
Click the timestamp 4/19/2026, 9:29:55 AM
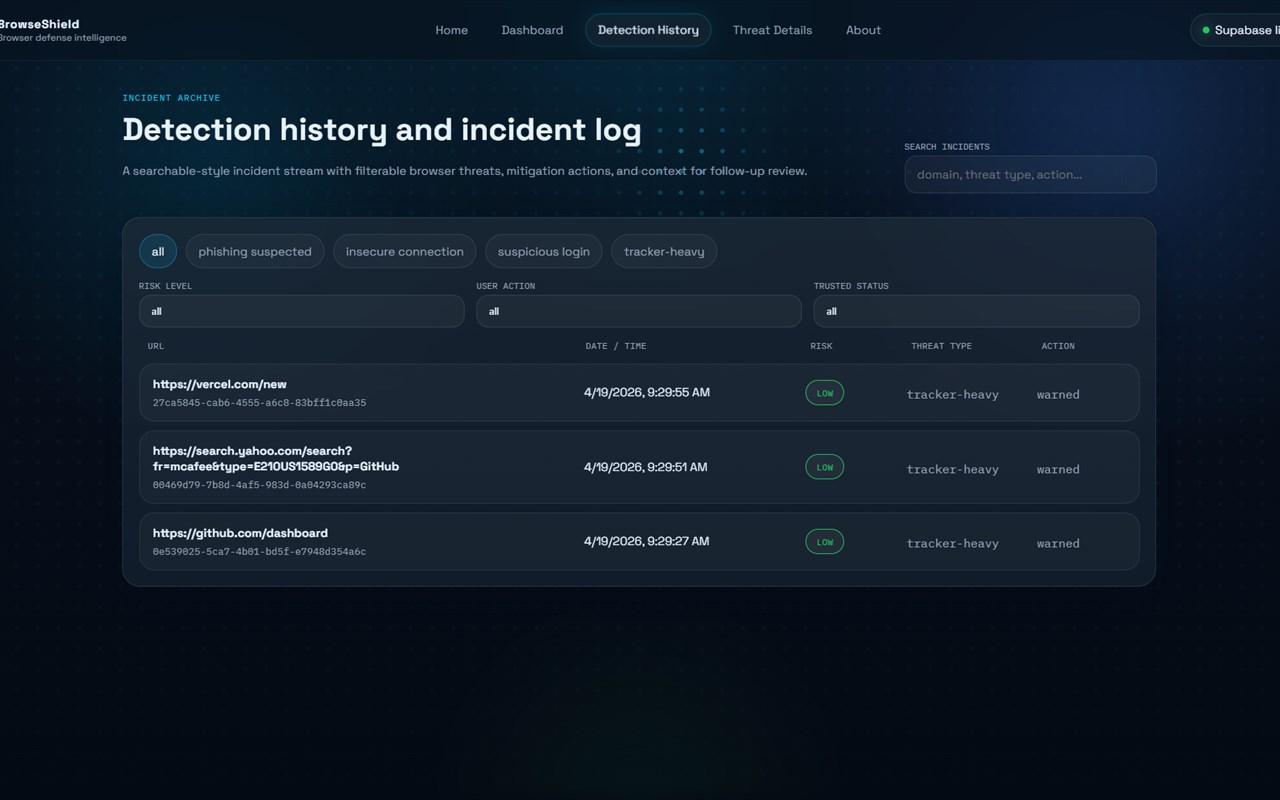click(647, 393)
